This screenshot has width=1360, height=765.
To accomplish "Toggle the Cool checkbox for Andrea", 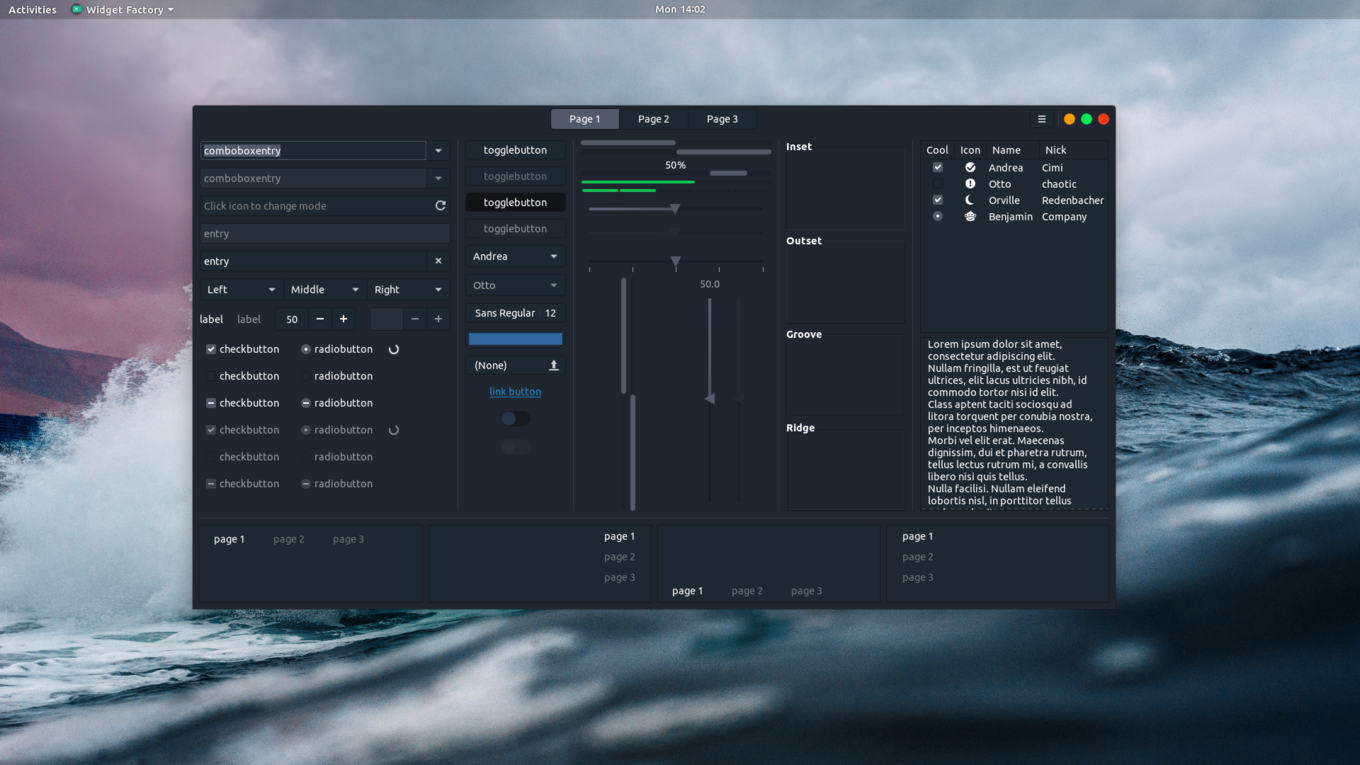I will coord(937,167).
